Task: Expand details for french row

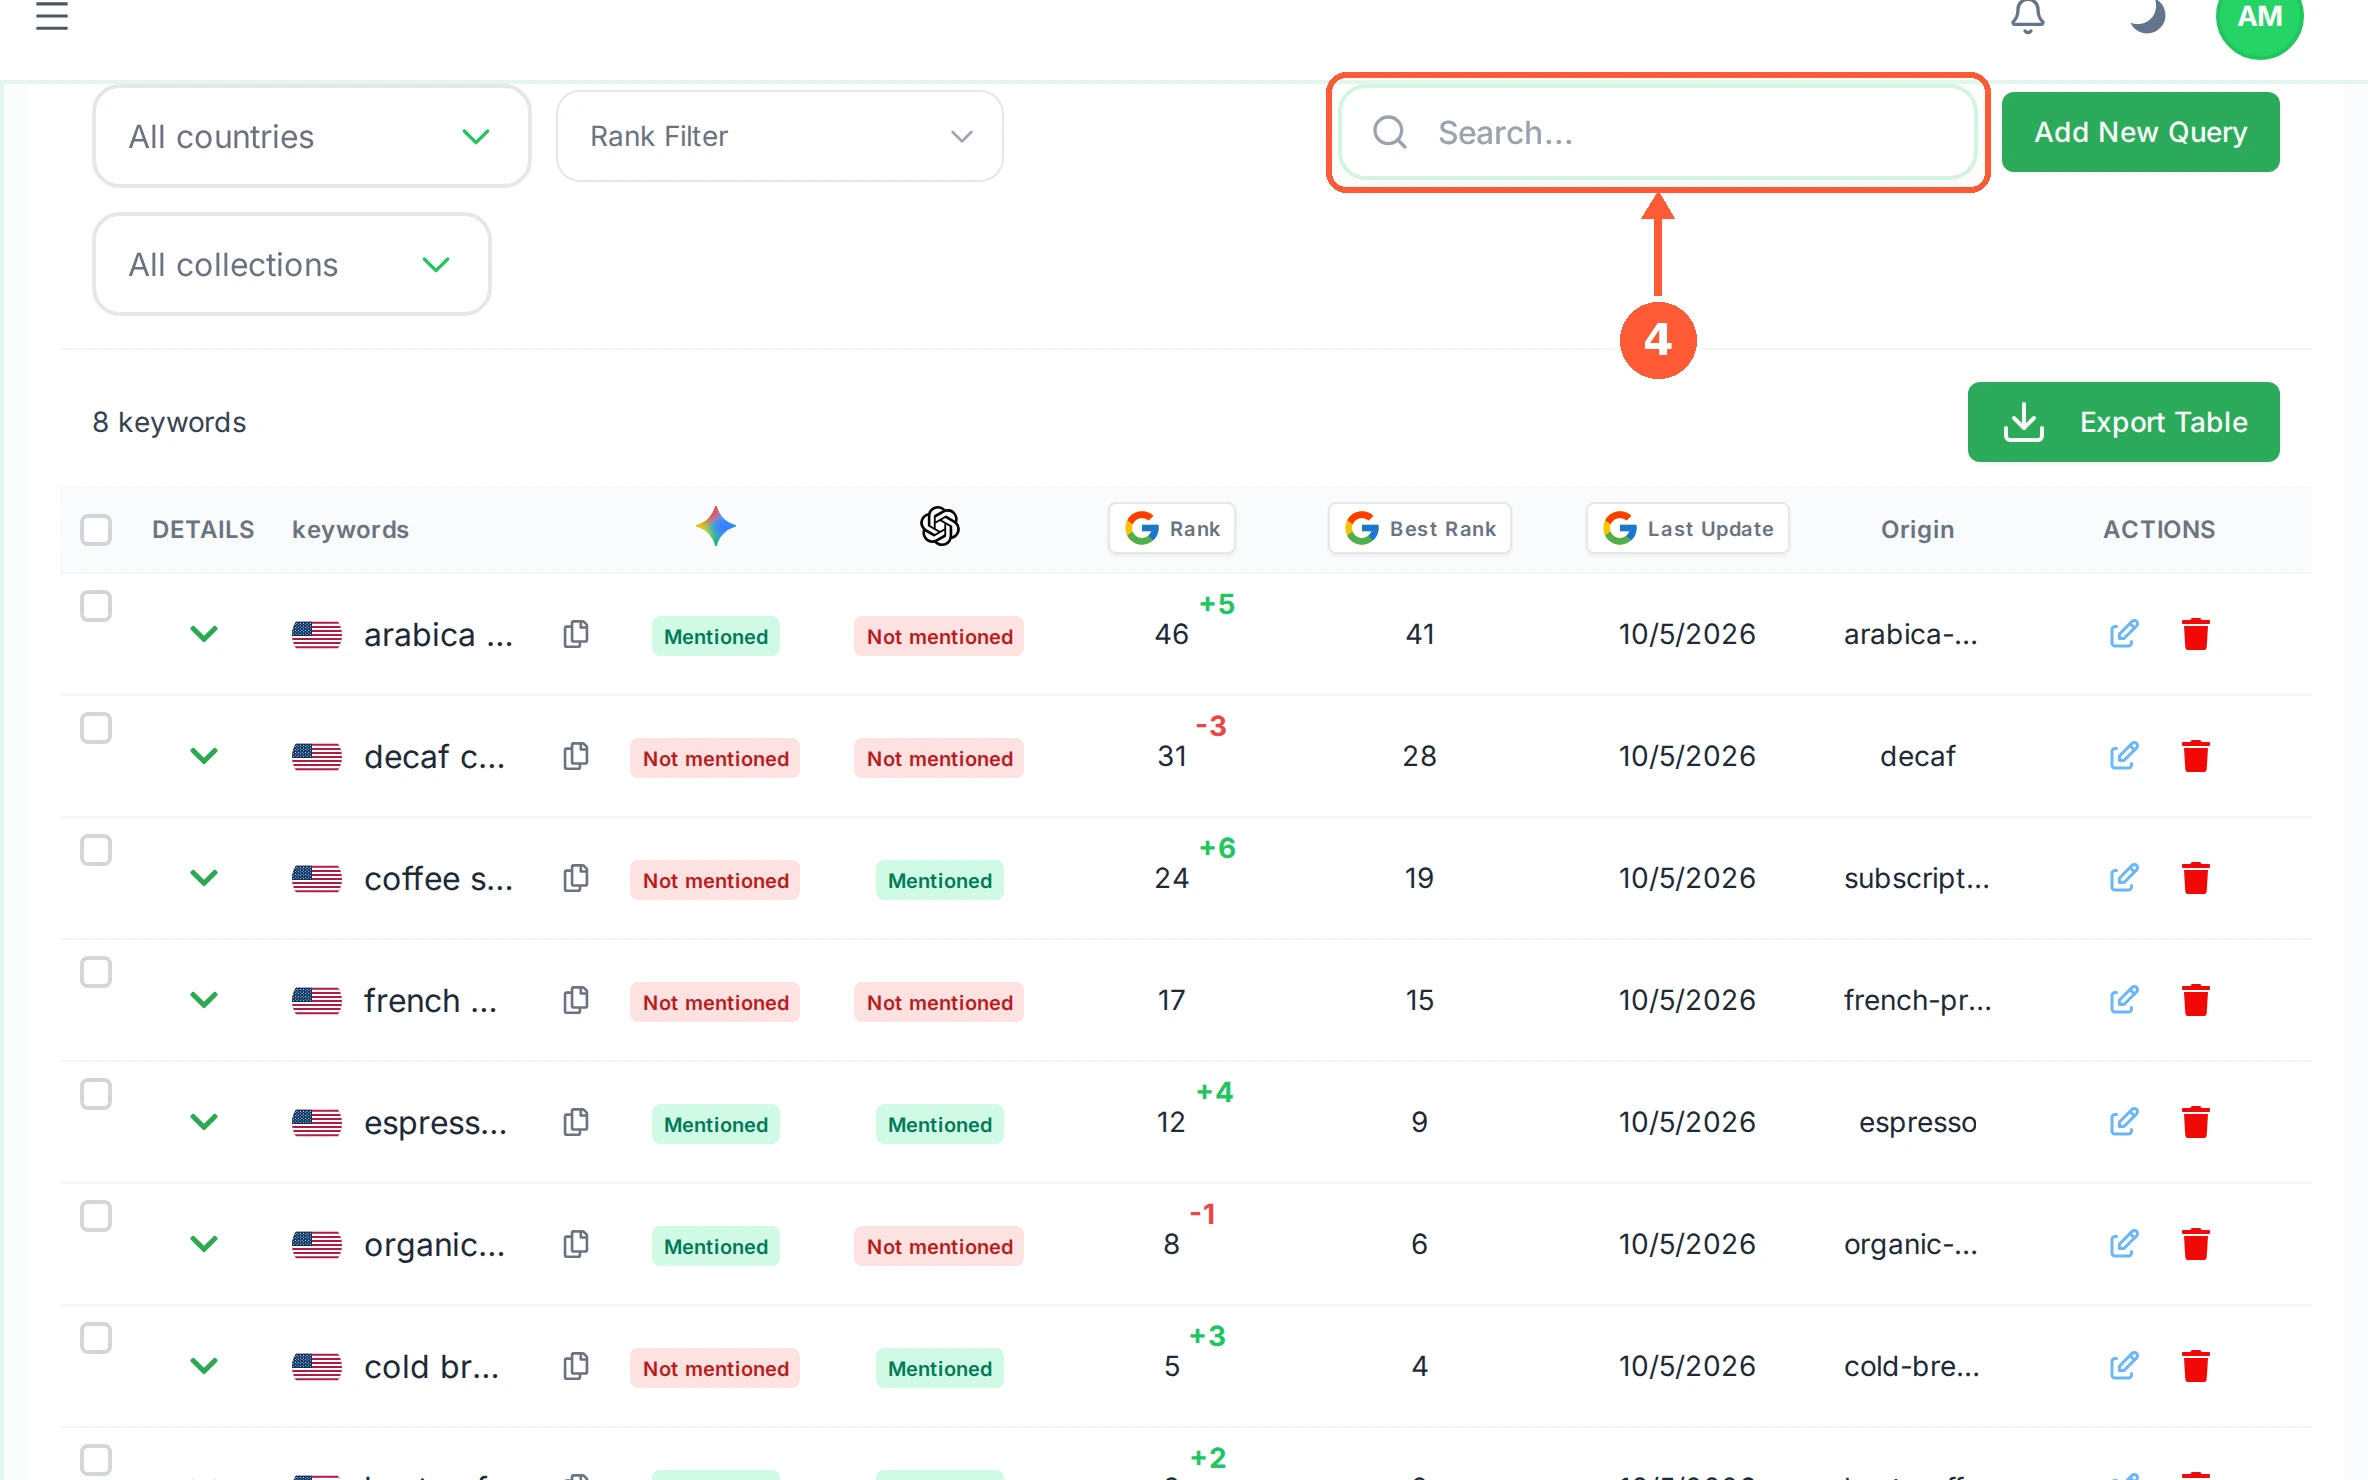Action: click(204, 1000)
